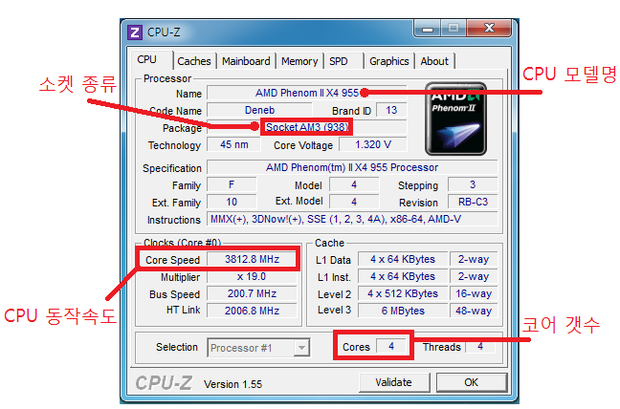Select the SPD tab
Image resolution: width=620 pixels, height=409 pixels.
tap(343, 61)
